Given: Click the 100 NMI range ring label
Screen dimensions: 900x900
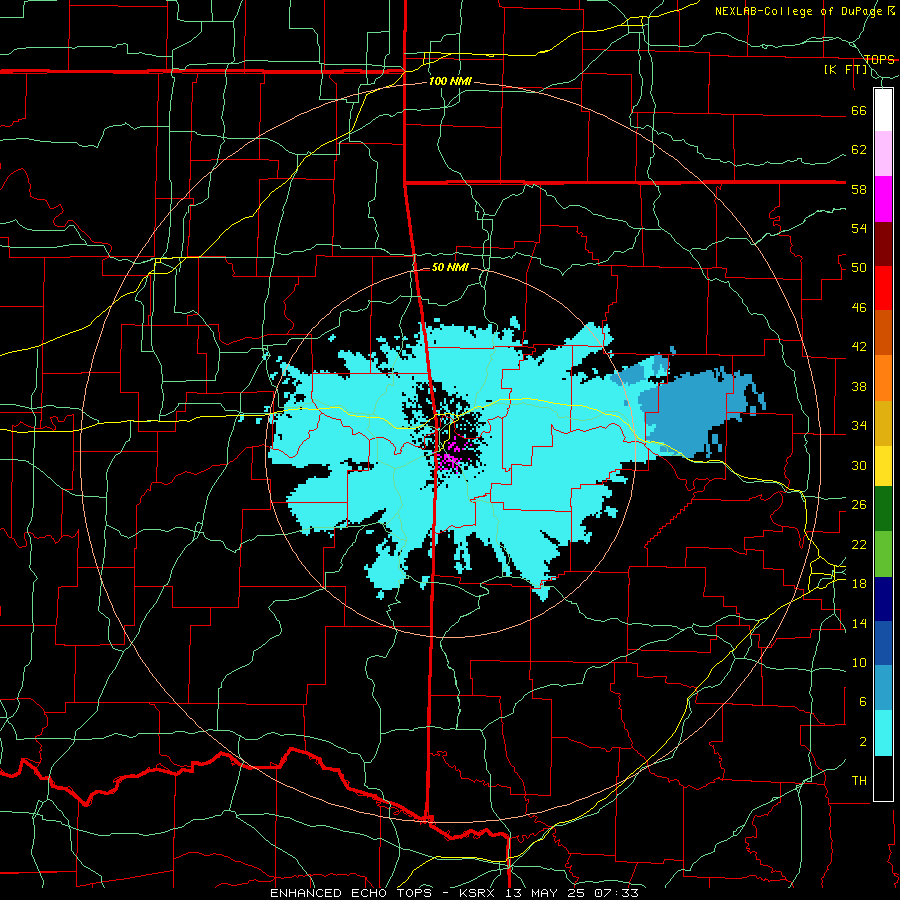Looking at the screenshot, I should coord(450,82).
